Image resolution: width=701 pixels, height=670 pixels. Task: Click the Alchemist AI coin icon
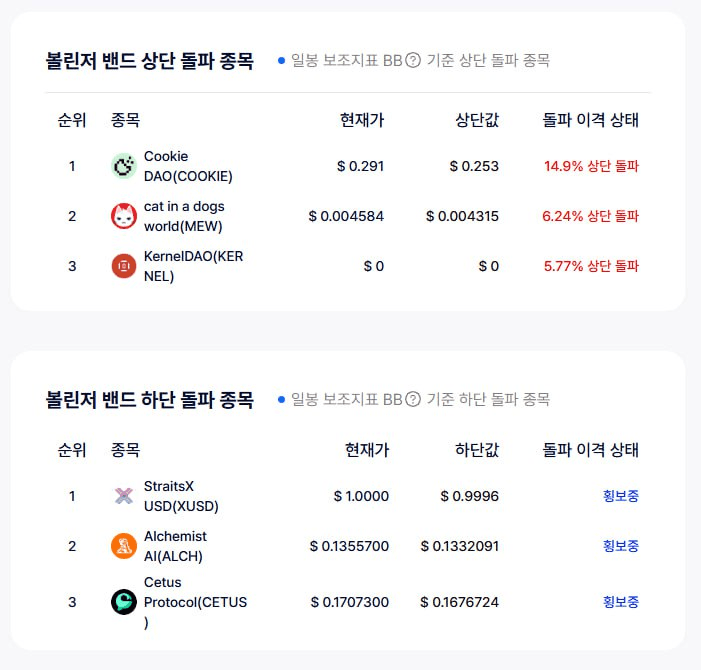[x=124, y=546]
